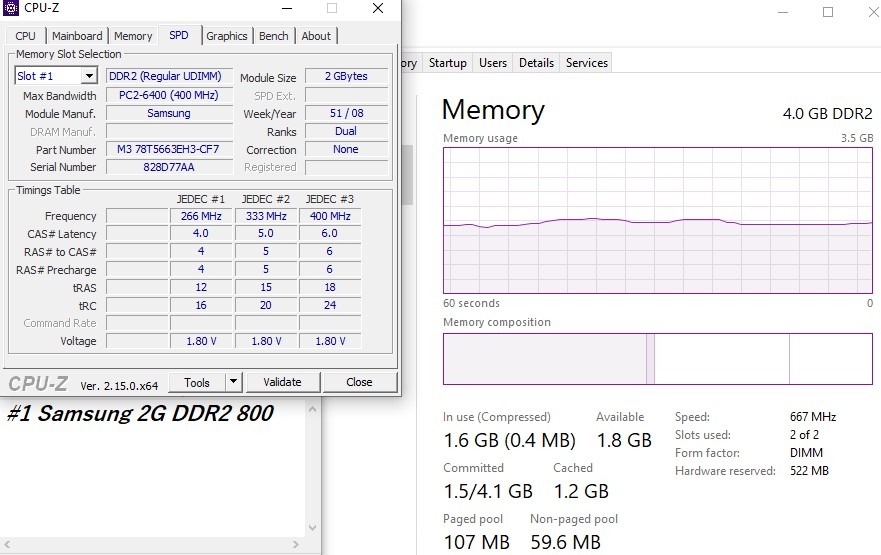Go to the Graphics tab

pyautogui.click(x=227, y=36)
